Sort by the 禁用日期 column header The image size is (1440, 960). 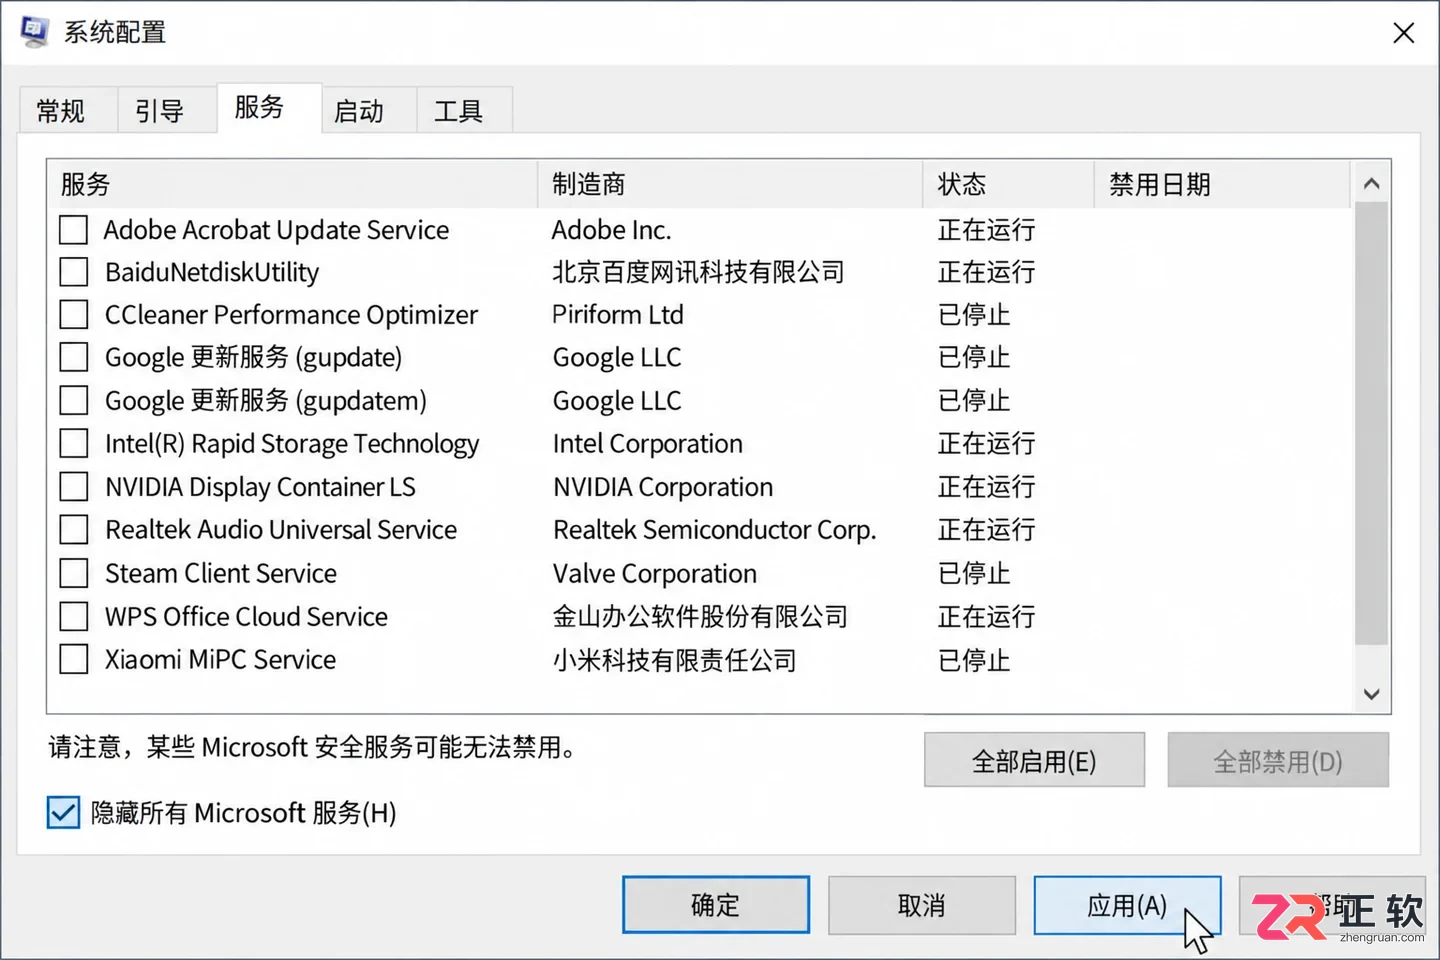pyautogui.click(x=1222, y=184)
